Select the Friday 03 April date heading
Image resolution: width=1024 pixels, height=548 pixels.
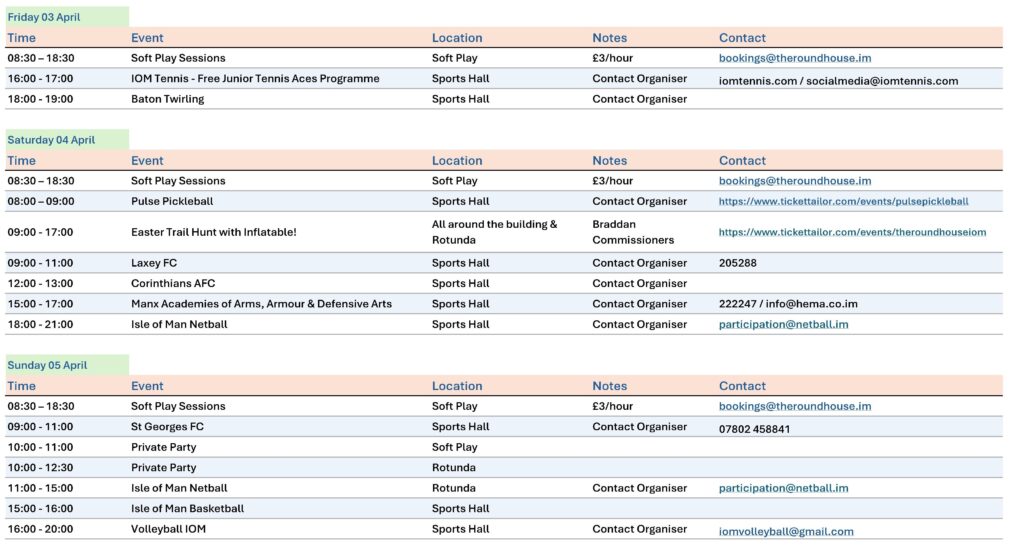pos(44,17)
